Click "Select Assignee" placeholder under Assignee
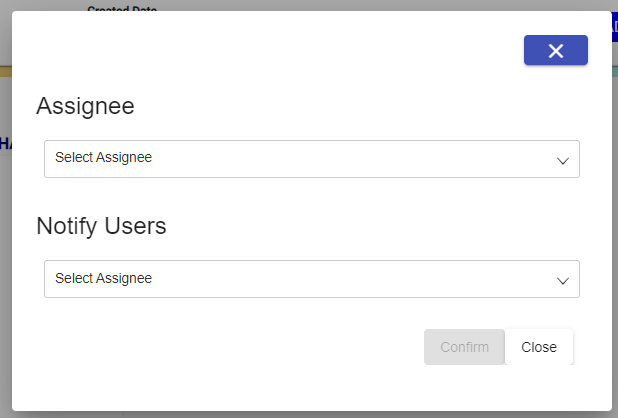This screenshot has height=418, width=618. pos(103,158)
